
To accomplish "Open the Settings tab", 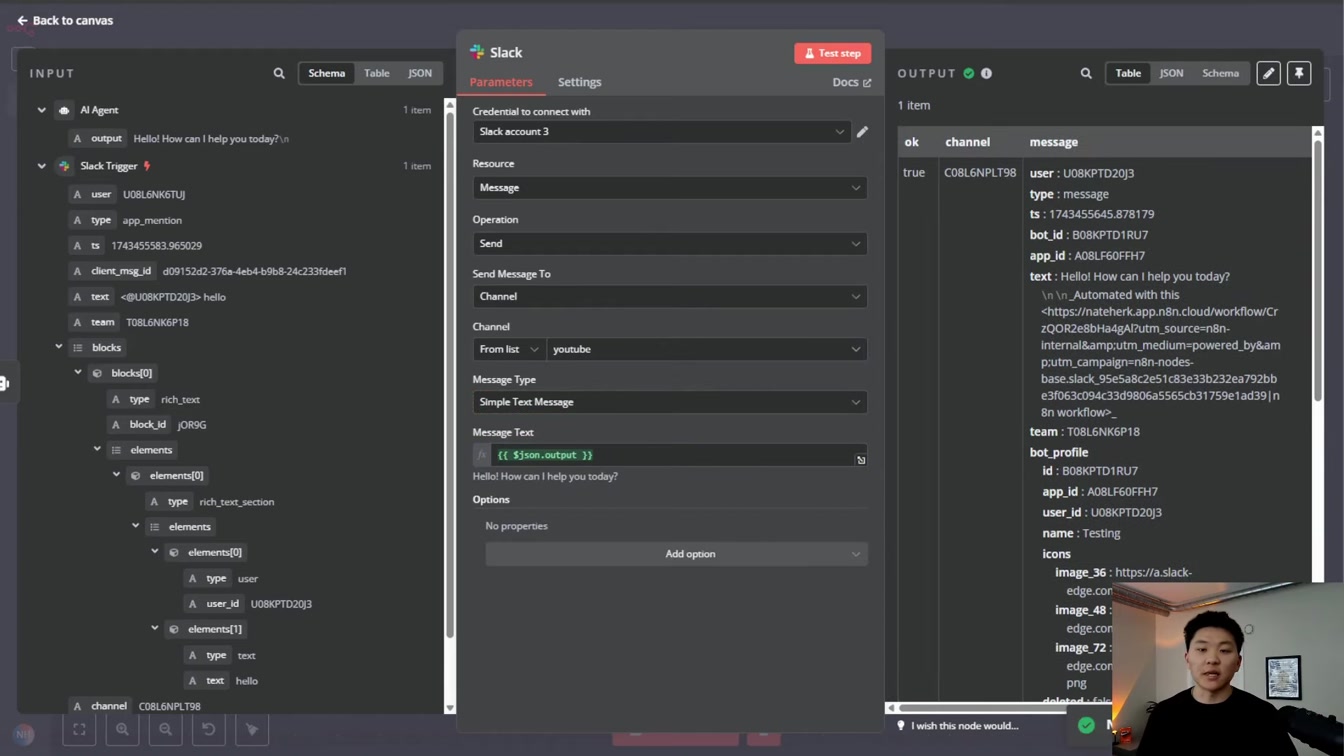I will click(x=579, y=82).
